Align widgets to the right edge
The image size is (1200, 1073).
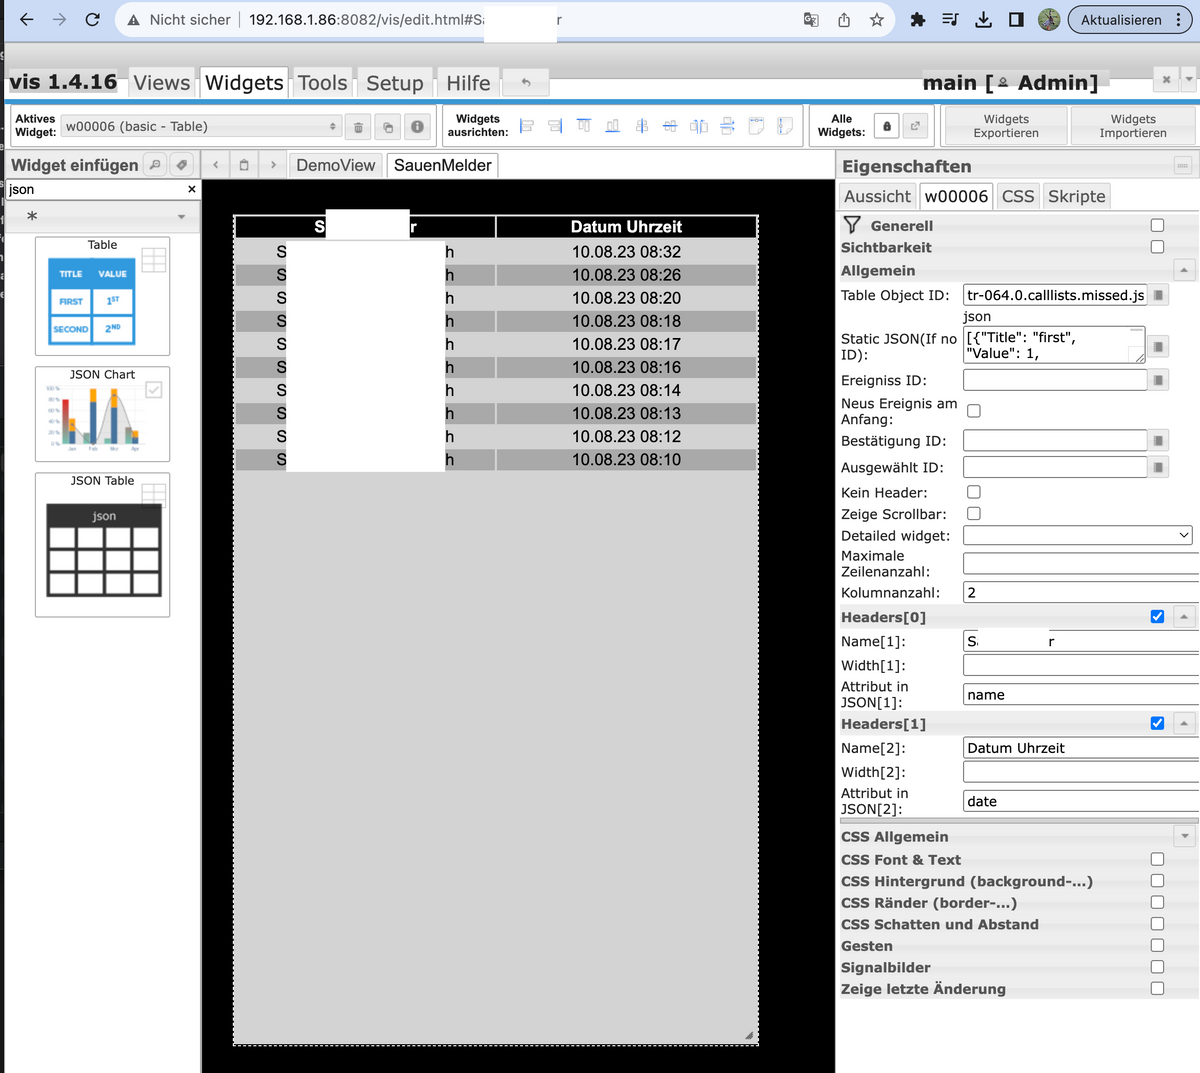pos(555,126)
